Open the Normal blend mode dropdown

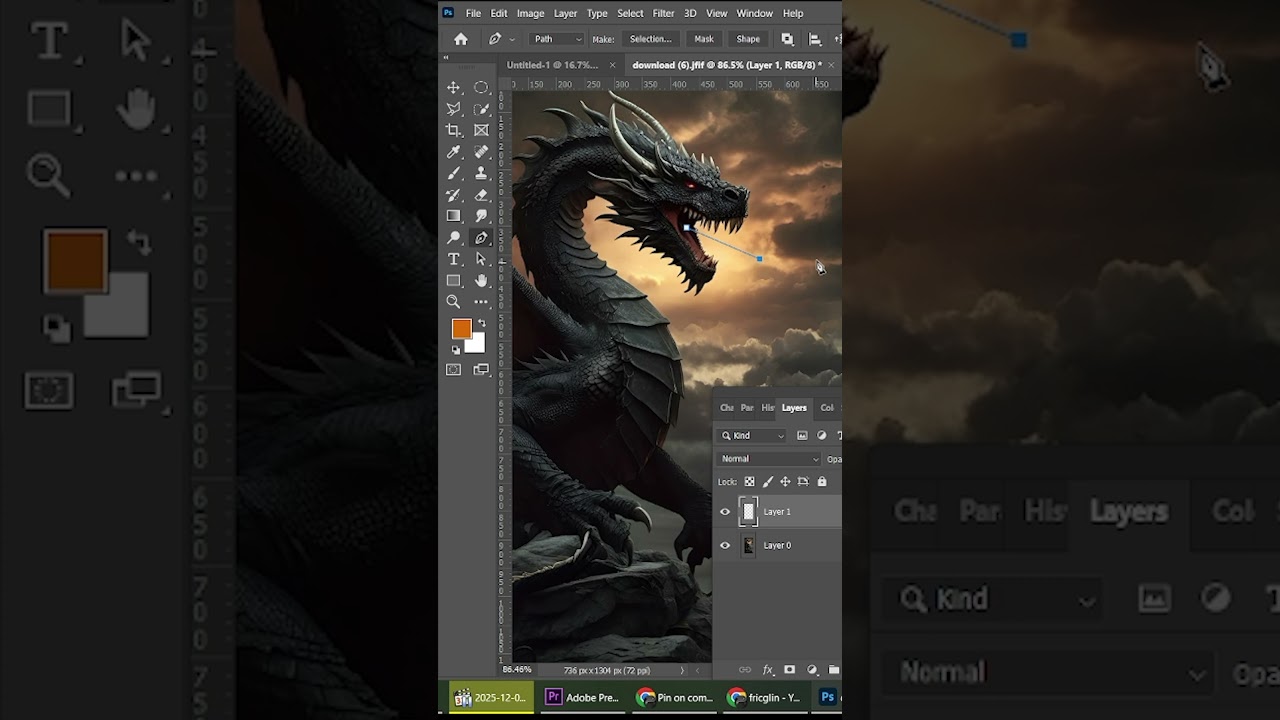(769, 459)
